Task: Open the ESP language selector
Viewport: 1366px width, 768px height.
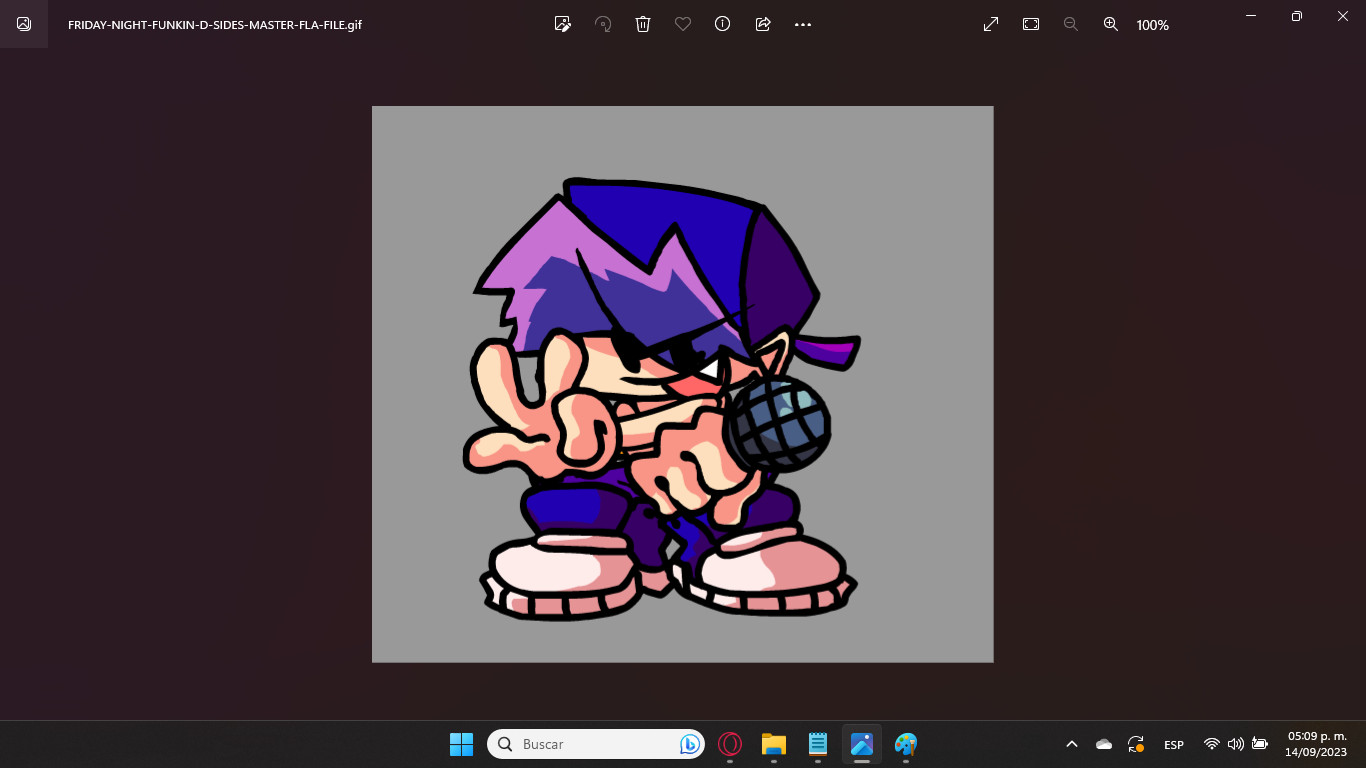Action: point(1174,745)
